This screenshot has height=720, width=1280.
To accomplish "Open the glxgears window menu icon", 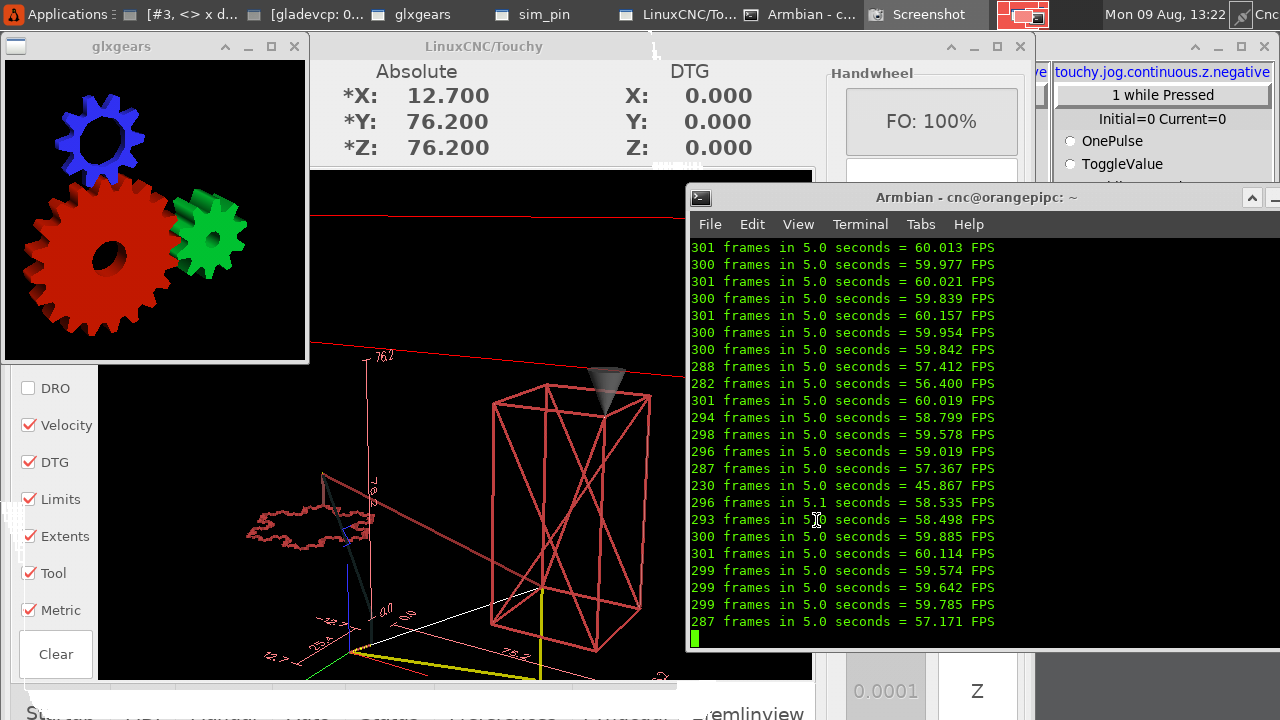I will [17, 47].
